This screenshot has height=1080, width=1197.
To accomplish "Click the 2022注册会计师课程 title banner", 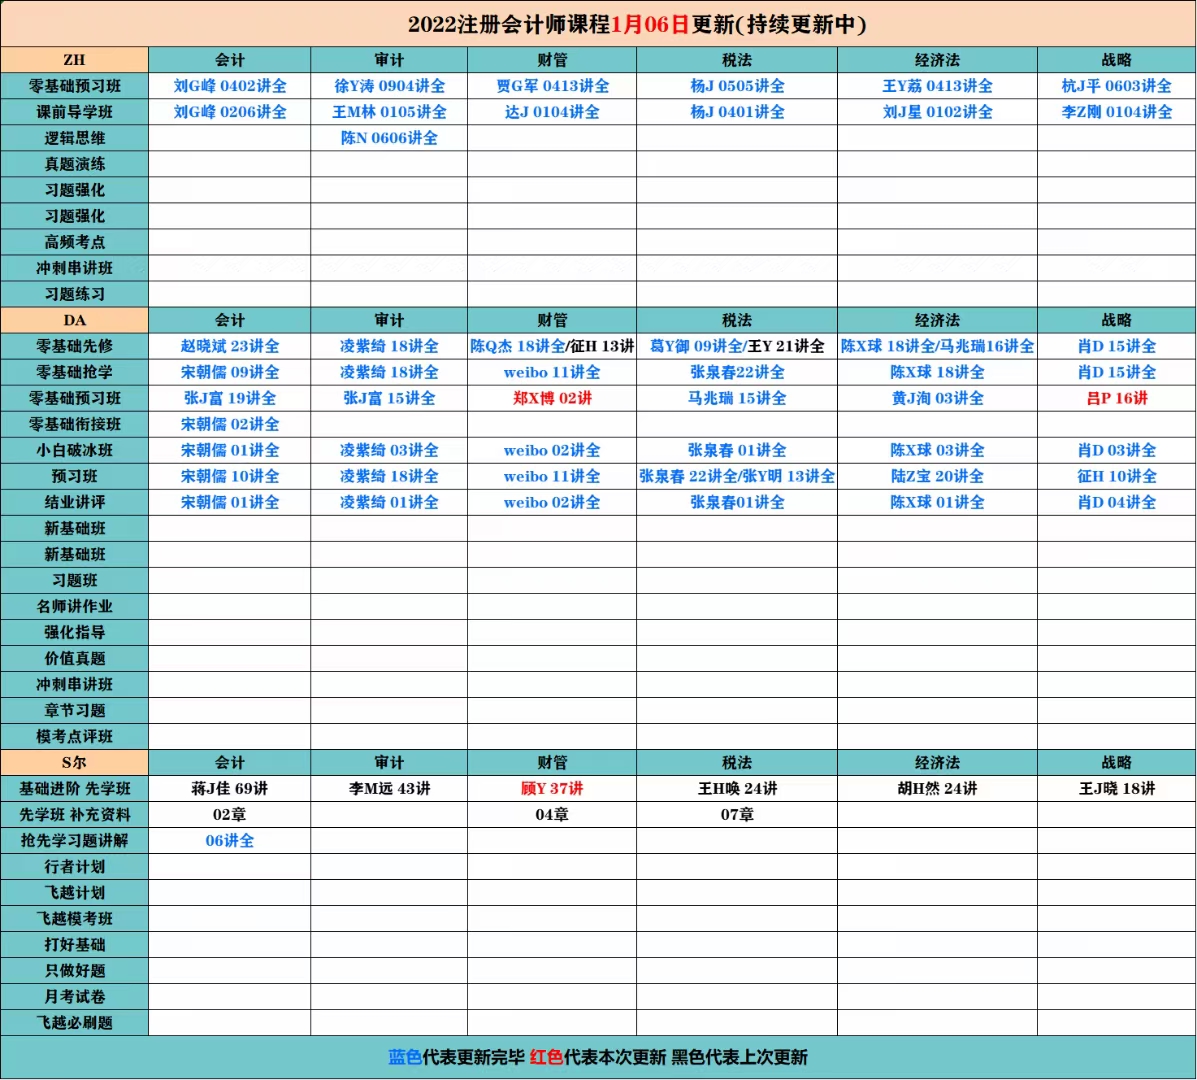I will coord(598,24).
